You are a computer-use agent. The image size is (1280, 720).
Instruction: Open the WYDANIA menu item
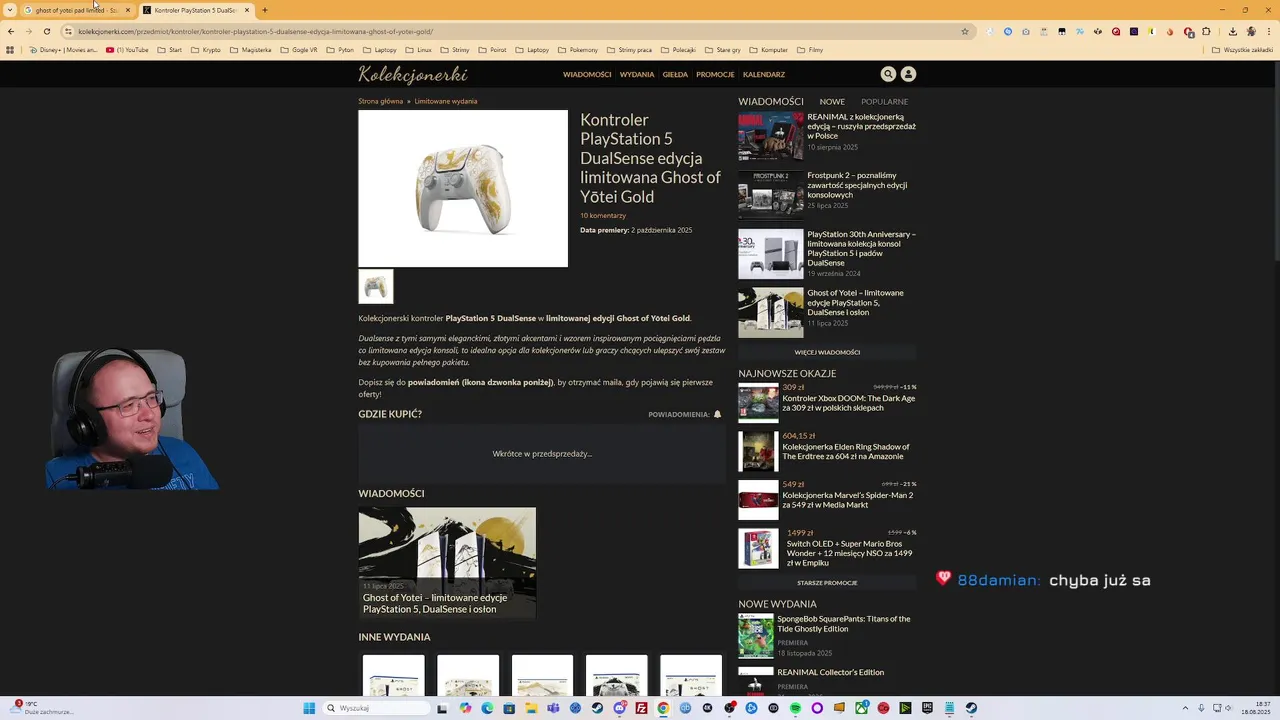(x=637, y=75)
